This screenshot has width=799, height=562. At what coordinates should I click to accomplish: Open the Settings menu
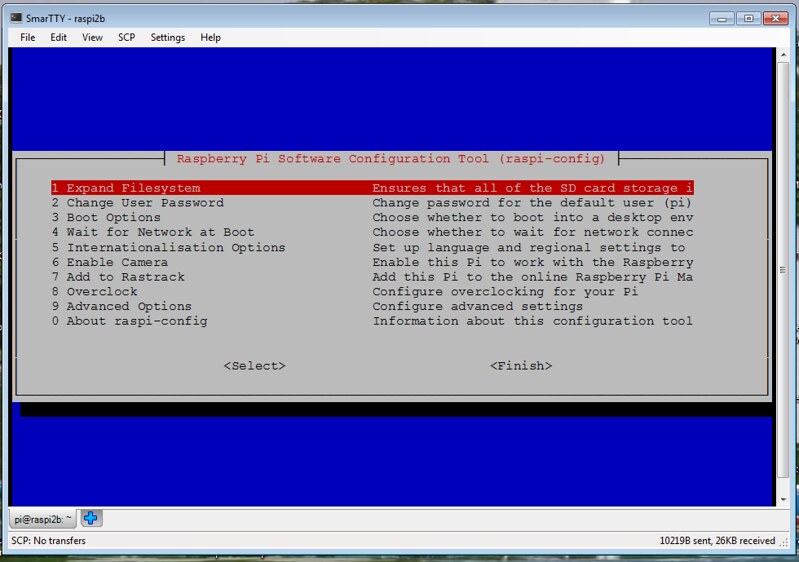click(168, 37)
